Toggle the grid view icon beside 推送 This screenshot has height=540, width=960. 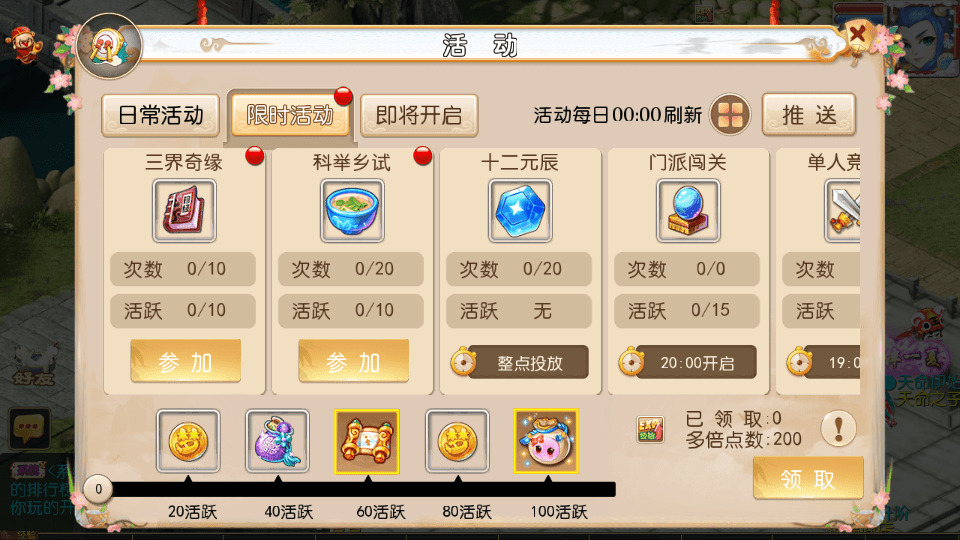[x=730, y=114]
